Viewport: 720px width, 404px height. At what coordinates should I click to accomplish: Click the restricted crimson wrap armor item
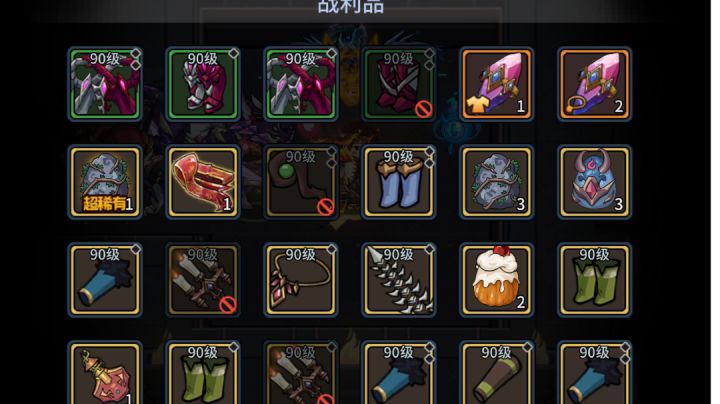[x=399, y=84]
